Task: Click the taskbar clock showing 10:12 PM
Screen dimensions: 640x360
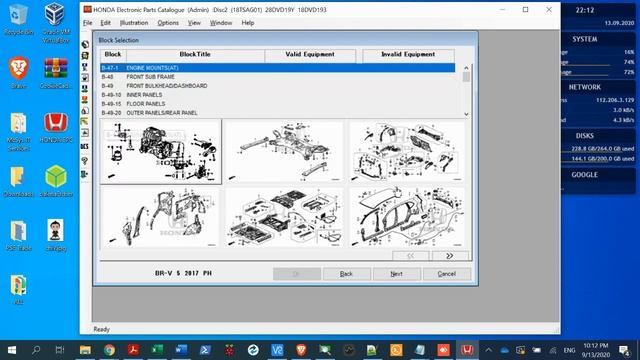Action: coord(596,350)
